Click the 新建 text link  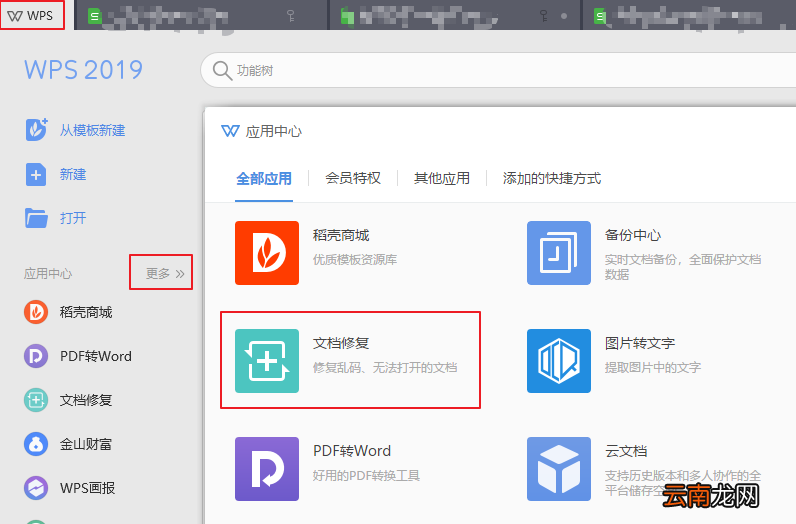73,175
